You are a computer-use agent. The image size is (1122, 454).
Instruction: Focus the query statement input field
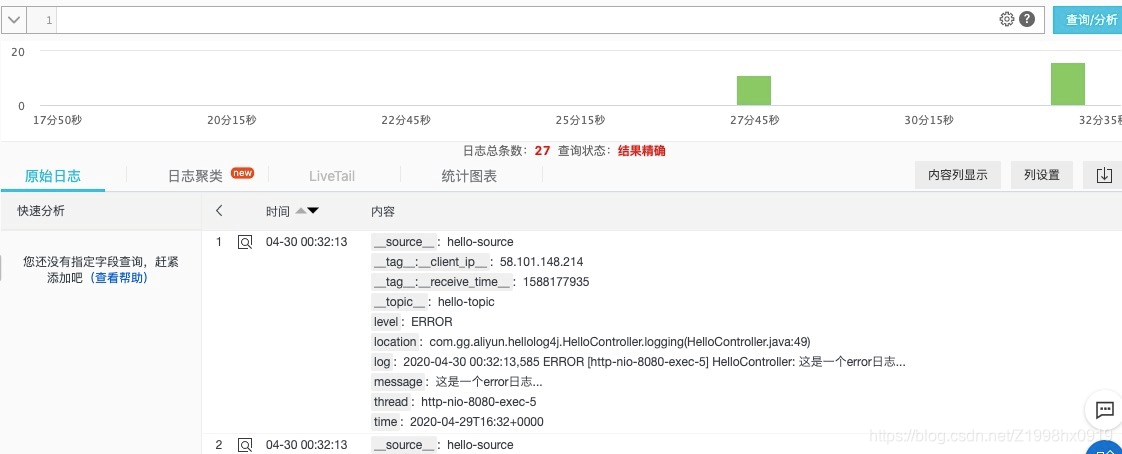tap(526, 20)
